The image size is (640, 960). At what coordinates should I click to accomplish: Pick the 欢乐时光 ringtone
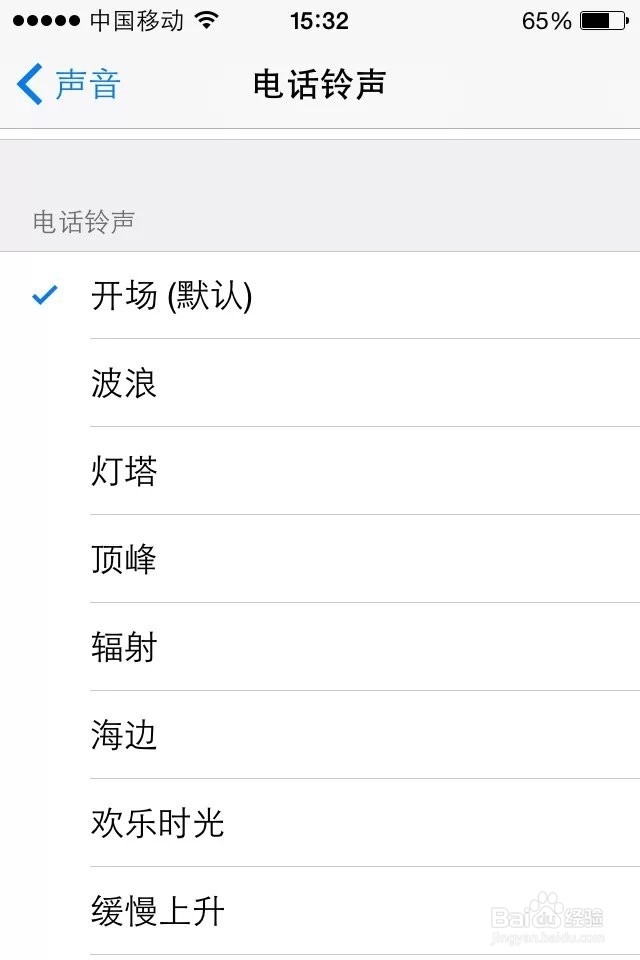158,823
